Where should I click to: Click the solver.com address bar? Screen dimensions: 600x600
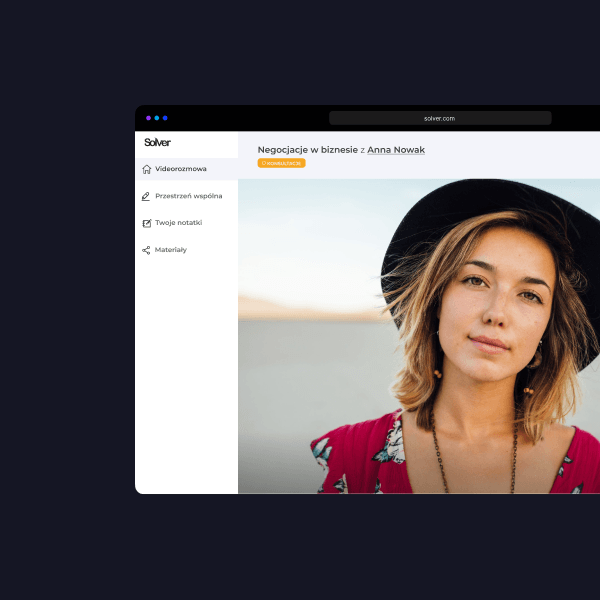pyautogui.click(x=440, y=118)
